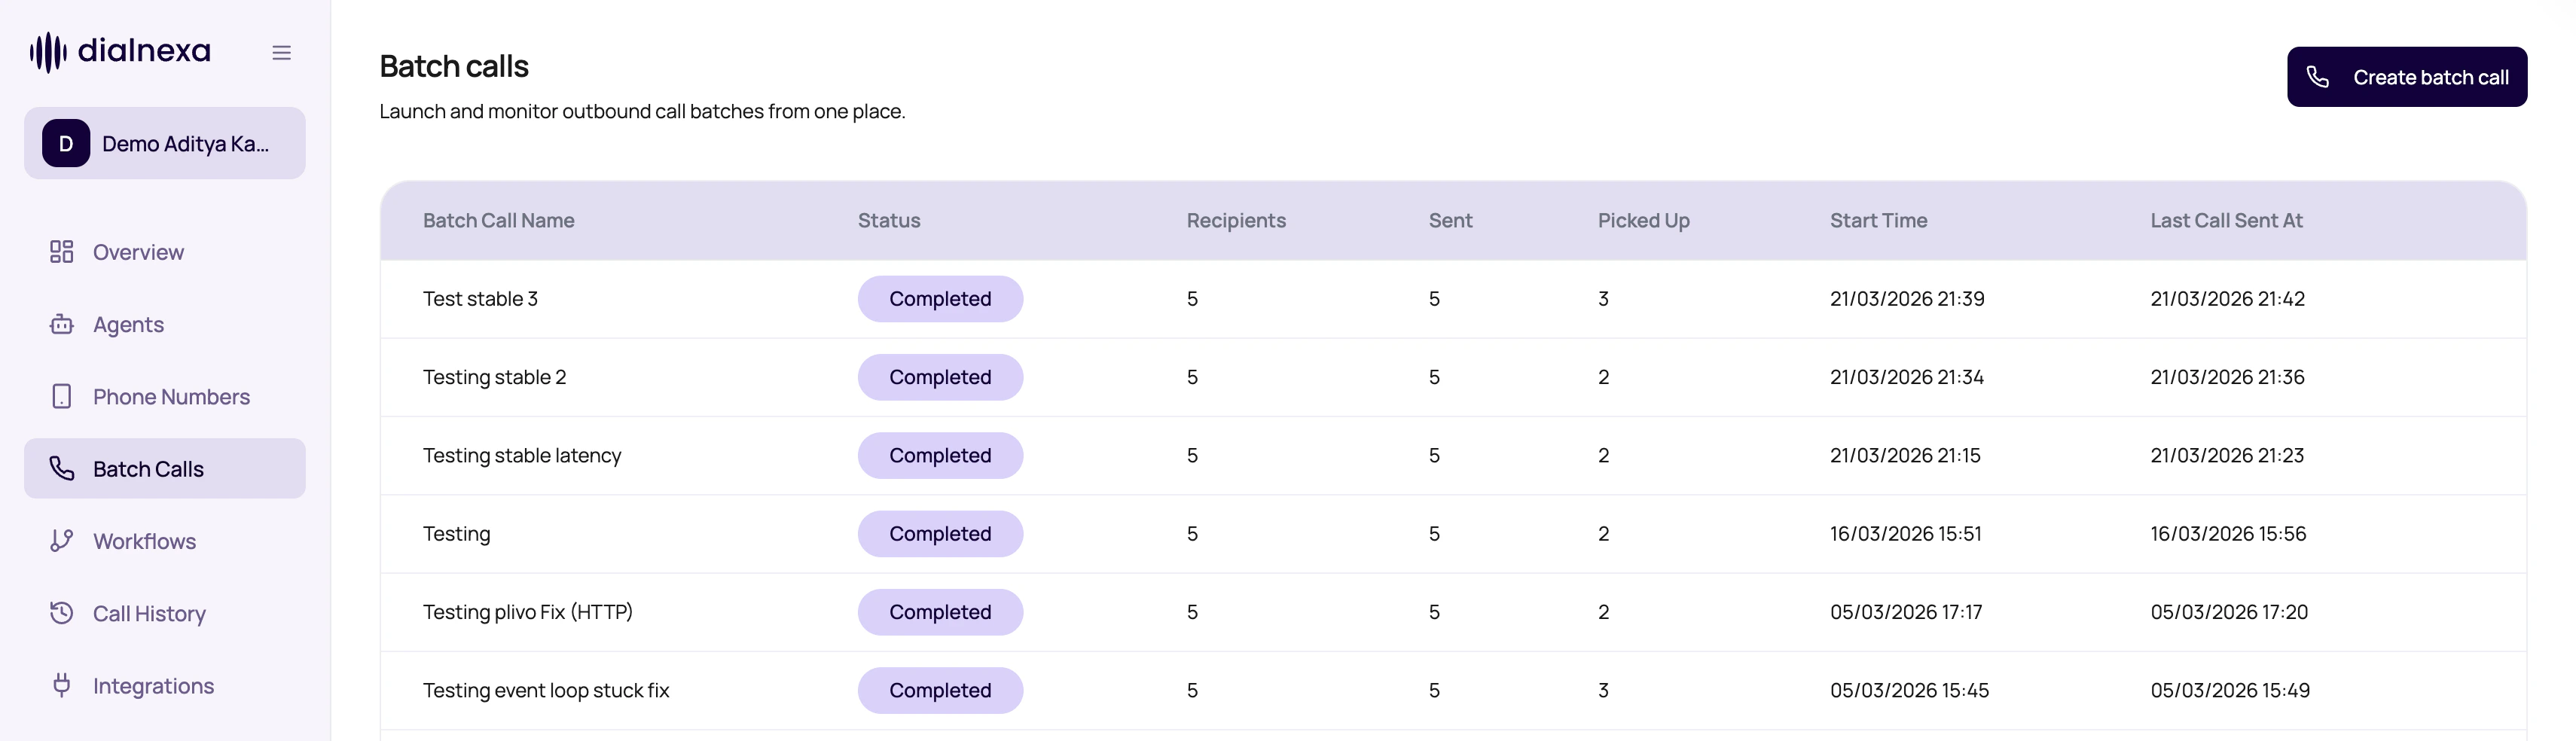
Task: Open the batch named exactly Testing
Action: point(1453,534)
